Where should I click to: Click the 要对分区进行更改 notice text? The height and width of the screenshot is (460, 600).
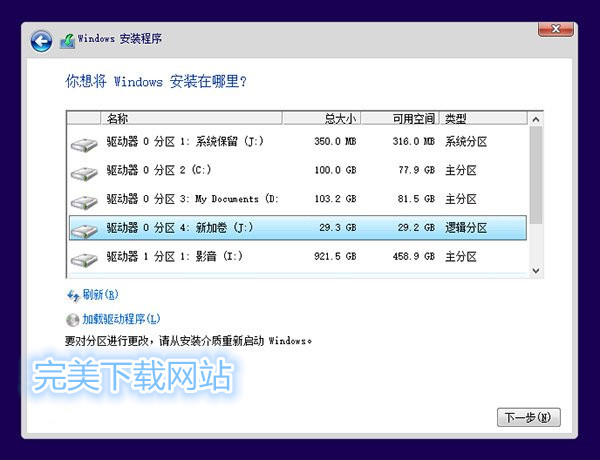pos(188,341)
